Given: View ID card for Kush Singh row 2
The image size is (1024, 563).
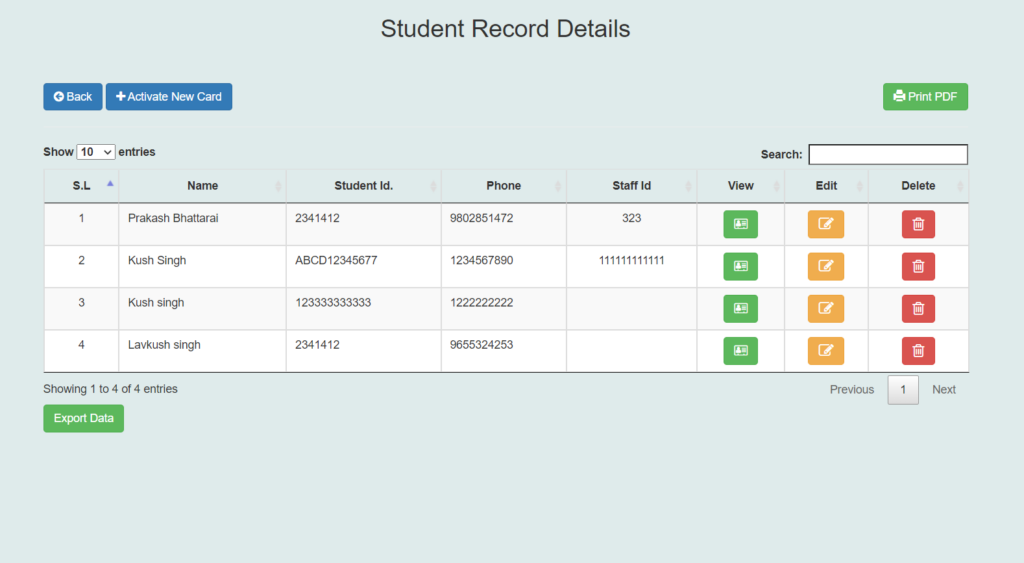Looking at the screenshot, I should coord(740,266).
